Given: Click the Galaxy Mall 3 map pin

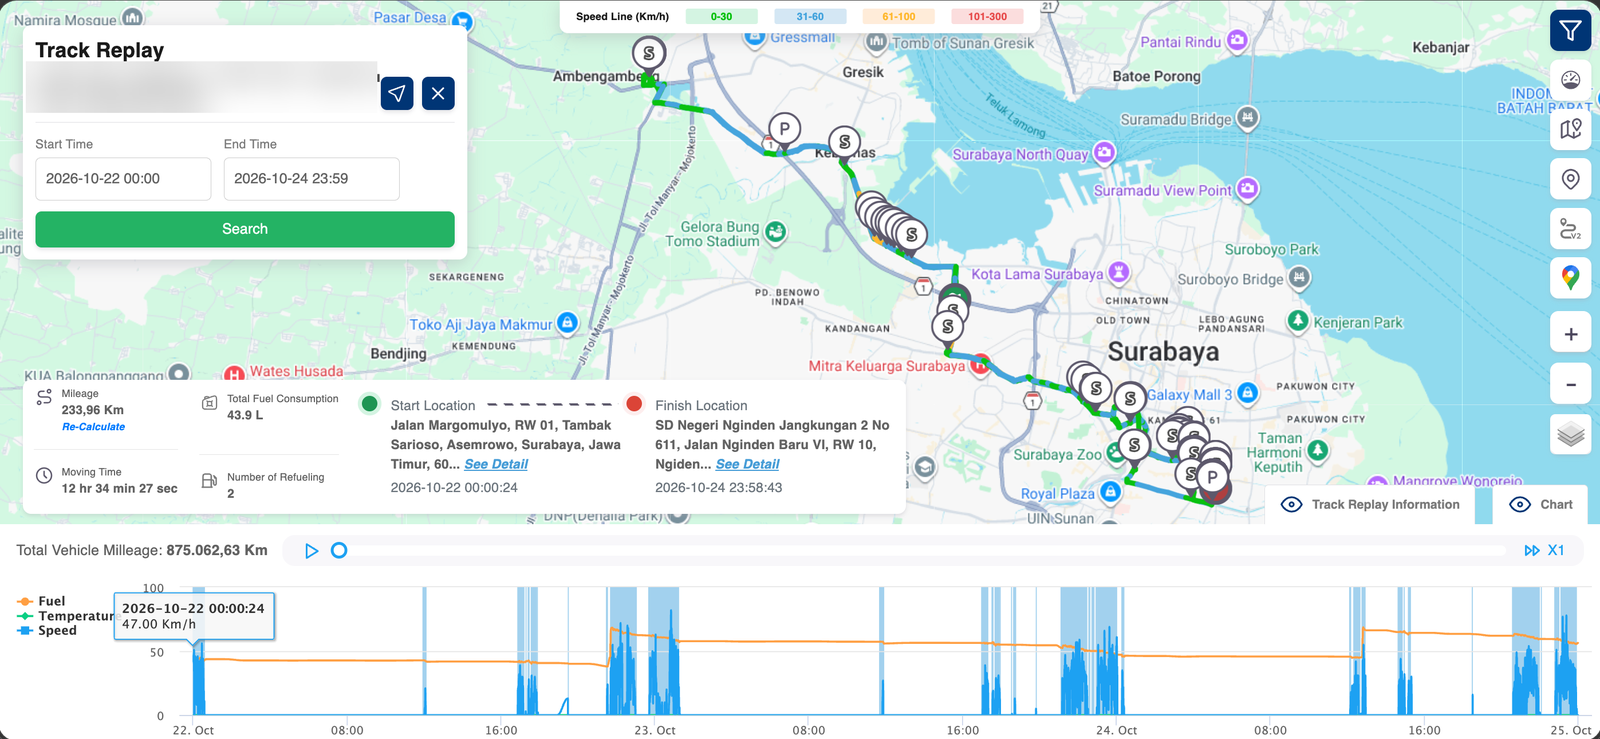Looking at the screenshot, I should tap(1247, 394).
